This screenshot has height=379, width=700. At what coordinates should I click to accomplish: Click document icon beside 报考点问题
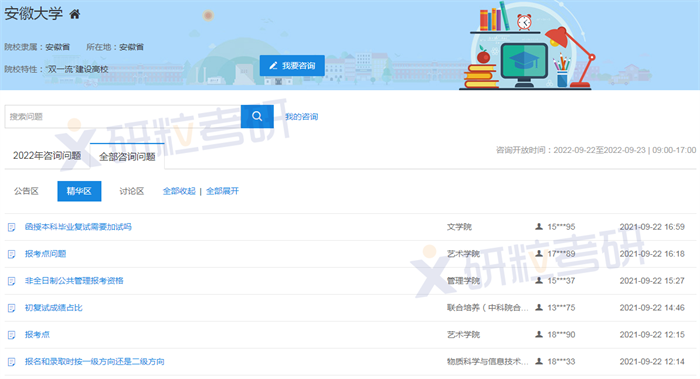[12, 254]
